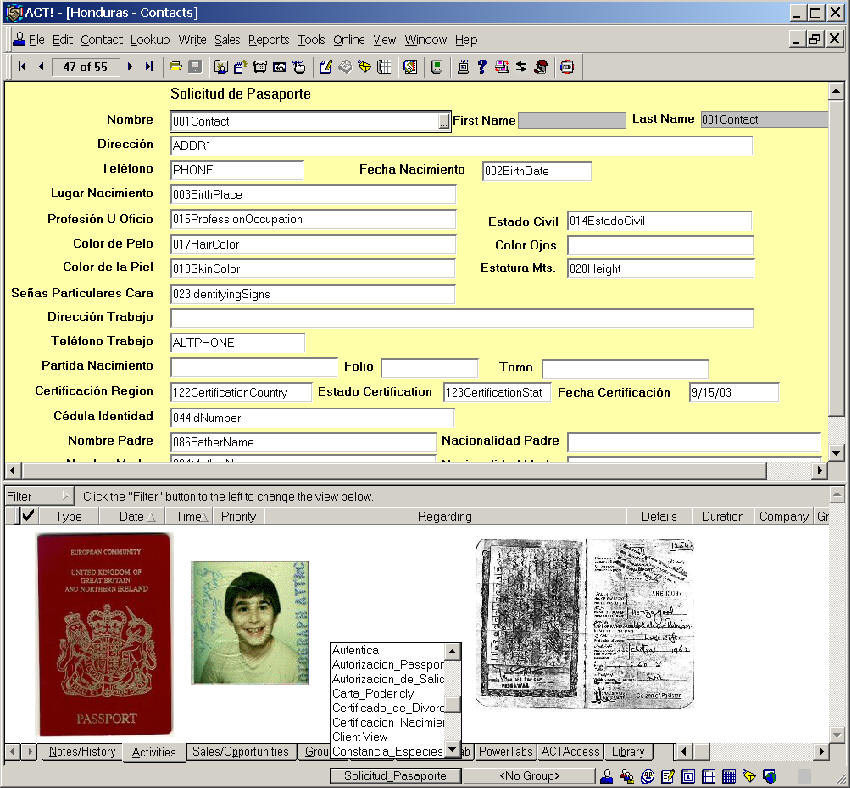Click the form's vertical scrollbar down arrow

point(835,453)
